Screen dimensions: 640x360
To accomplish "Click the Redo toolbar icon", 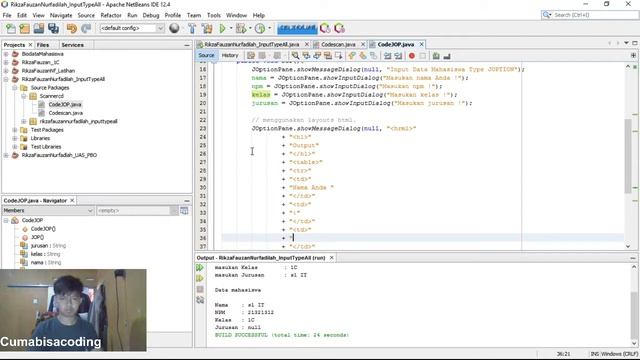I will [x=86, y=28].
